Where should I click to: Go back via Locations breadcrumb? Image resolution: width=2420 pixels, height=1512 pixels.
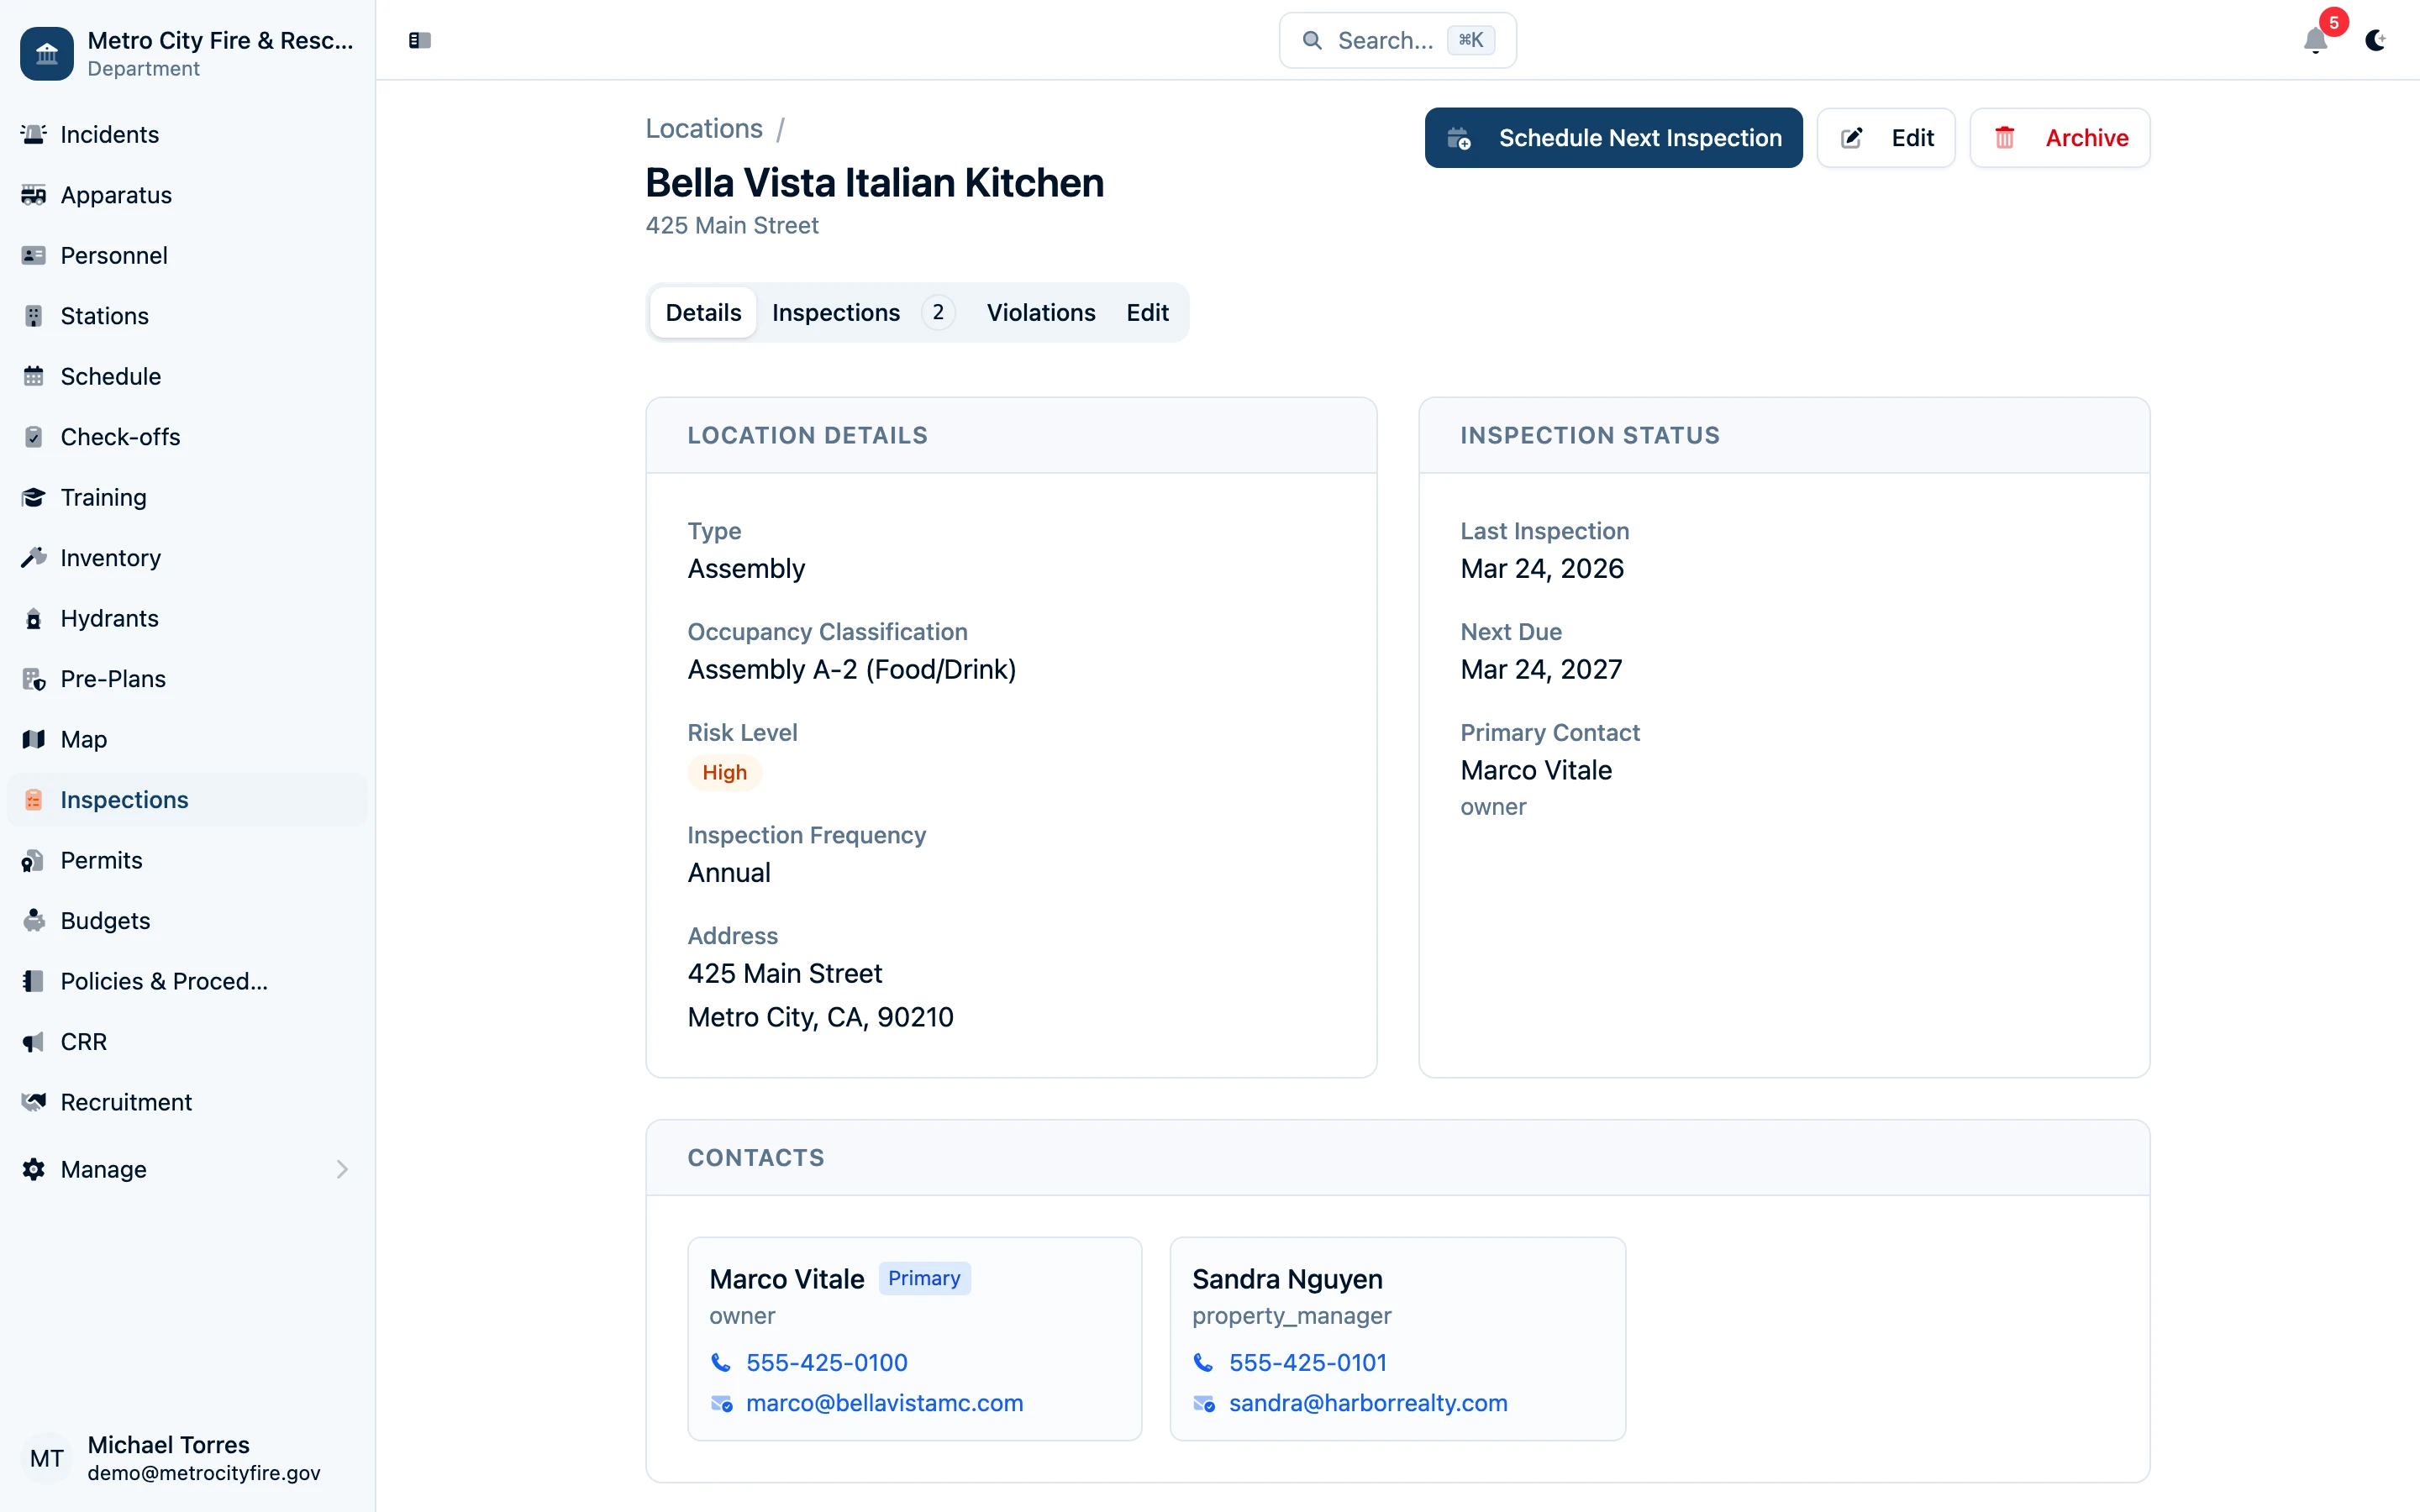pyautogui.click(x=703, y=129)
